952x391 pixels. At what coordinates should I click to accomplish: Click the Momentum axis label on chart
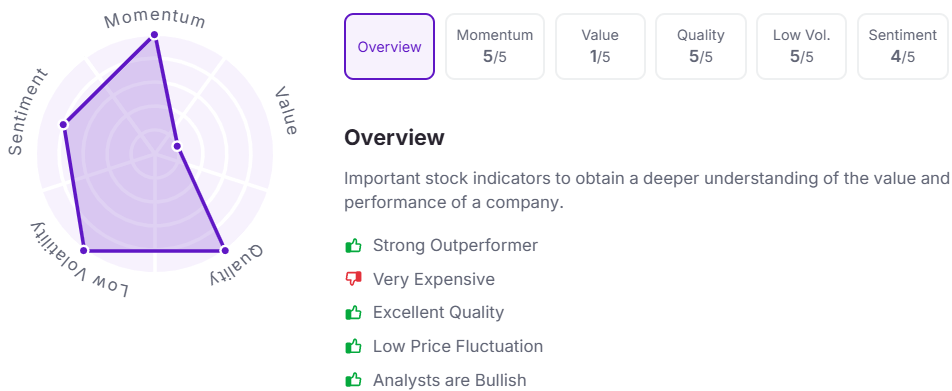[155, 18]
